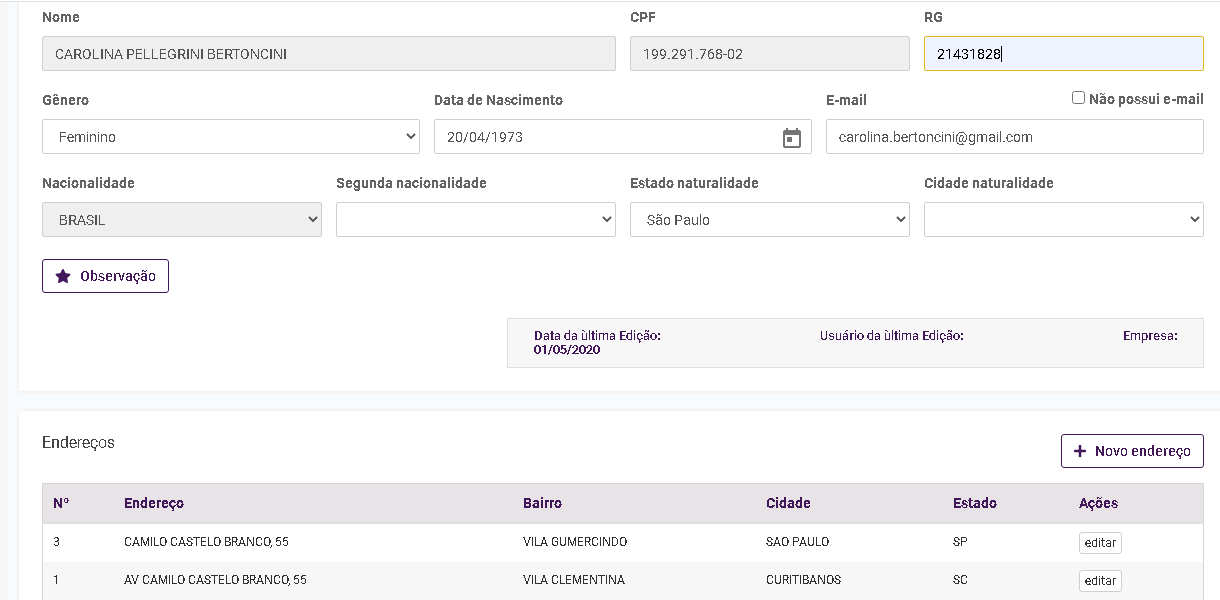Viewport: 1220px width, 600px height.
Task: Click the CPF field
Action: click(x=769, y=54)
